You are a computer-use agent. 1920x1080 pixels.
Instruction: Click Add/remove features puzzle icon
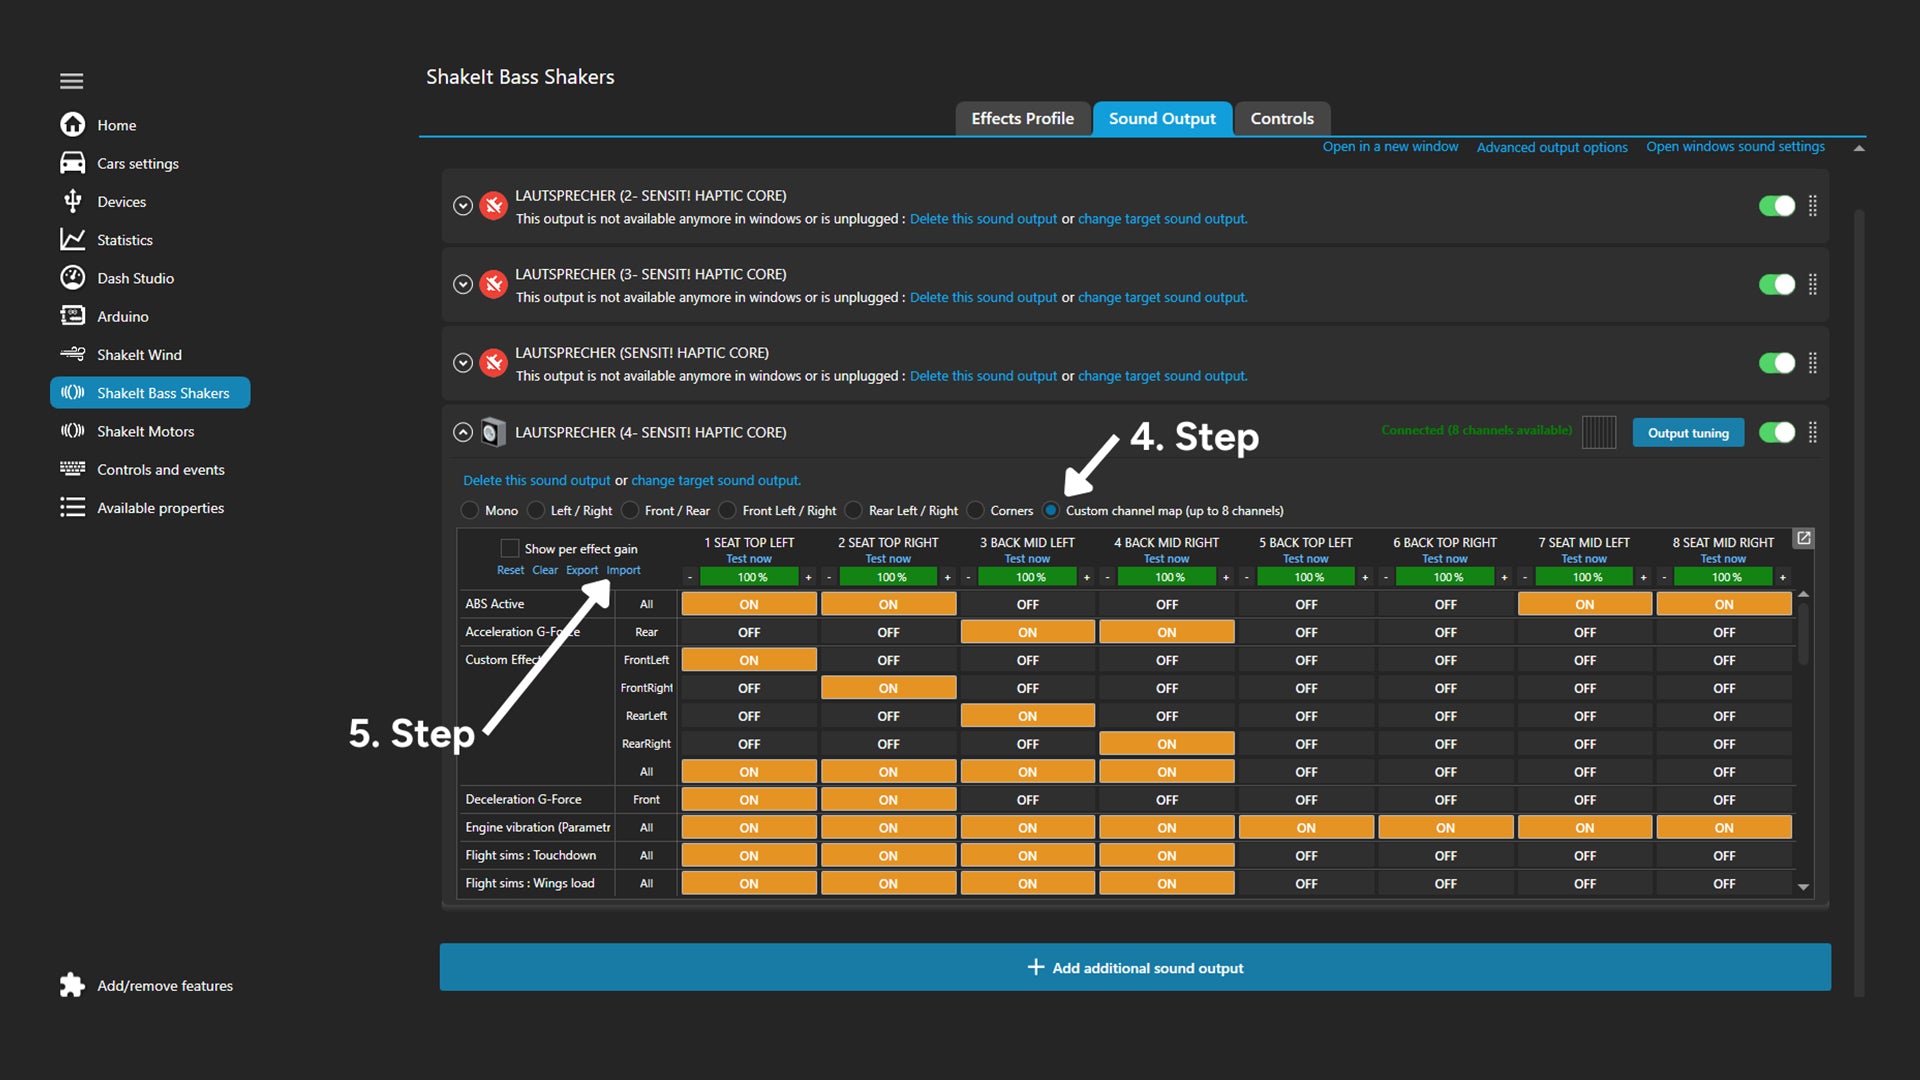[72, 985]
